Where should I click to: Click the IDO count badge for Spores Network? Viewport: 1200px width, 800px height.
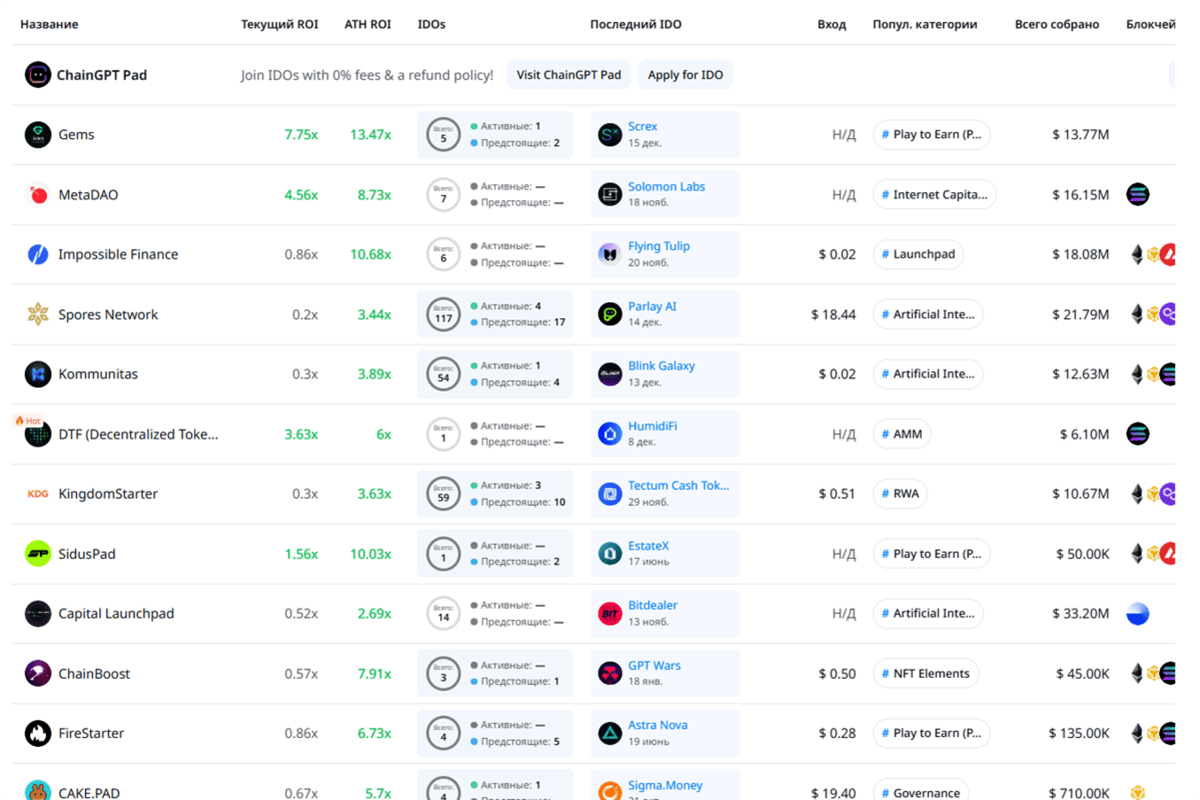click(x=442, y=314)
